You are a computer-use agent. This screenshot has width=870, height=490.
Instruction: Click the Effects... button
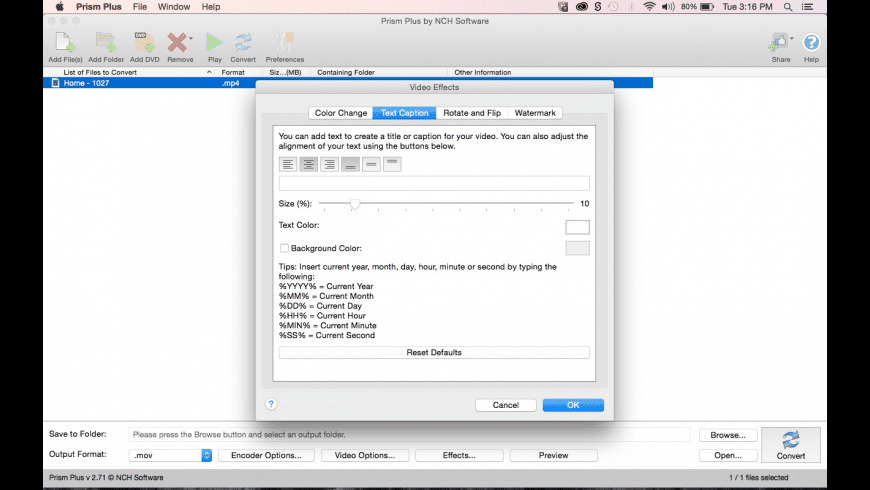[x=459, y=455]
